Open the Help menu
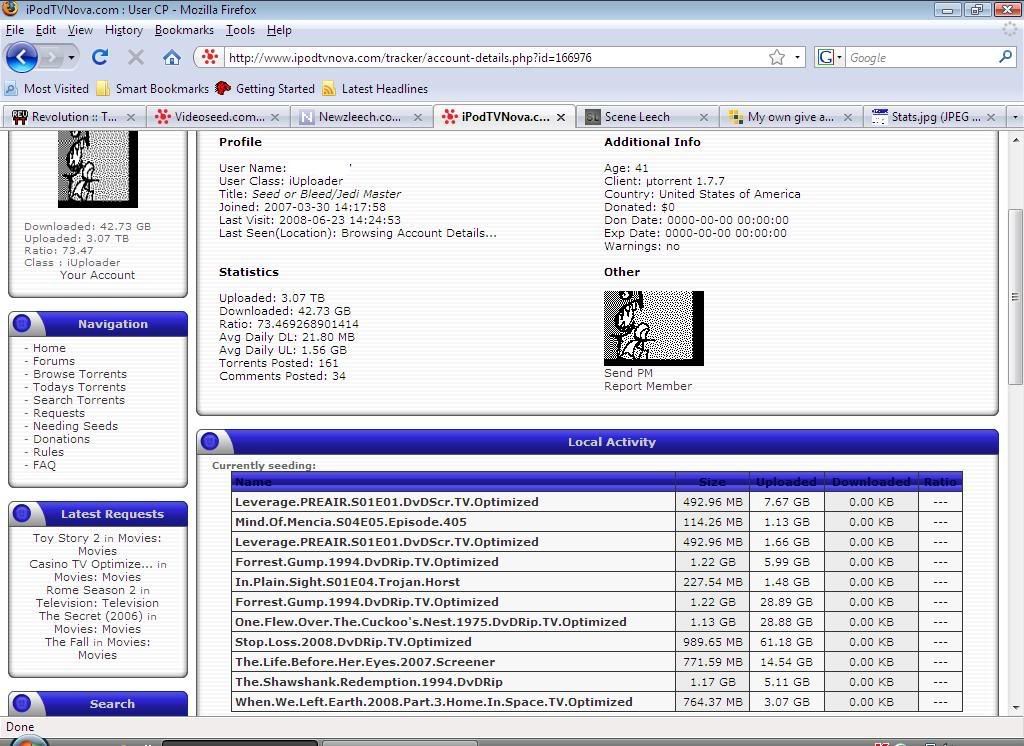The height and width of the screenshot is (746, 1024). coord(279,30)
